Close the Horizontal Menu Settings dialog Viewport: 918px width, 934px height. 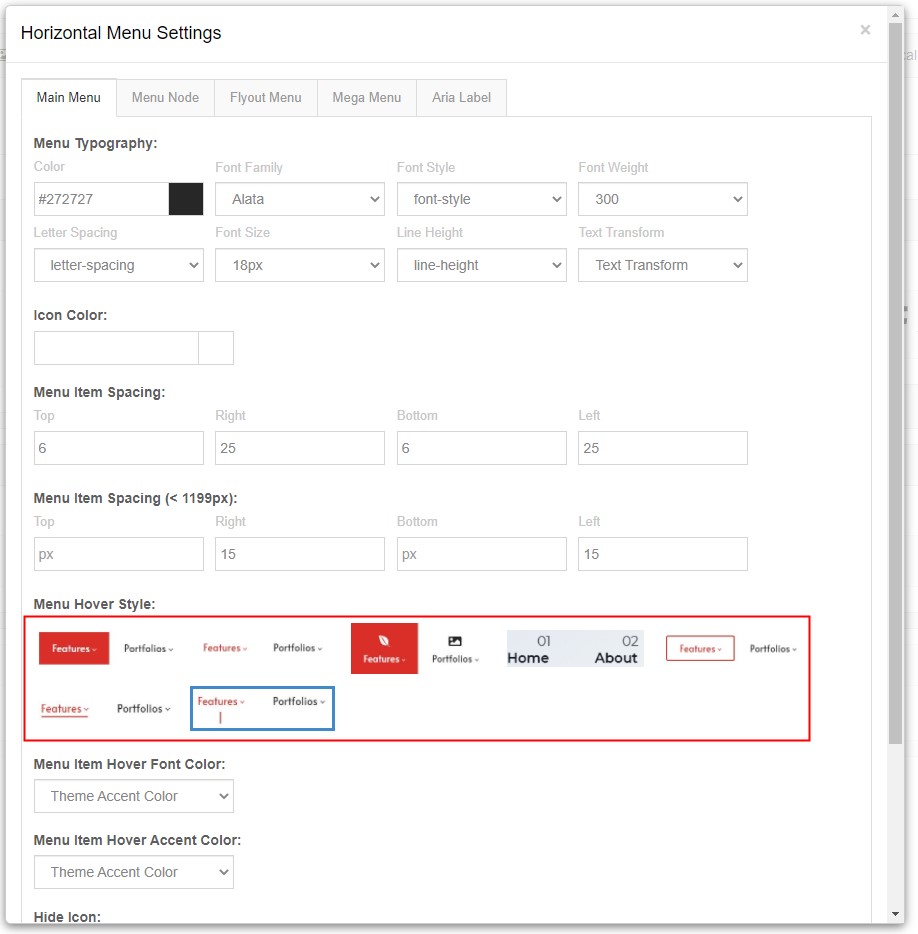pyautogui.click(x=865, y=30)
